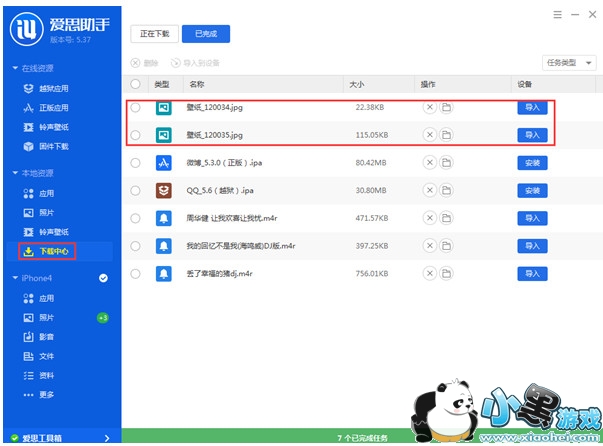Delete the 周华健 ringtone task

click(x=430, y=218)
